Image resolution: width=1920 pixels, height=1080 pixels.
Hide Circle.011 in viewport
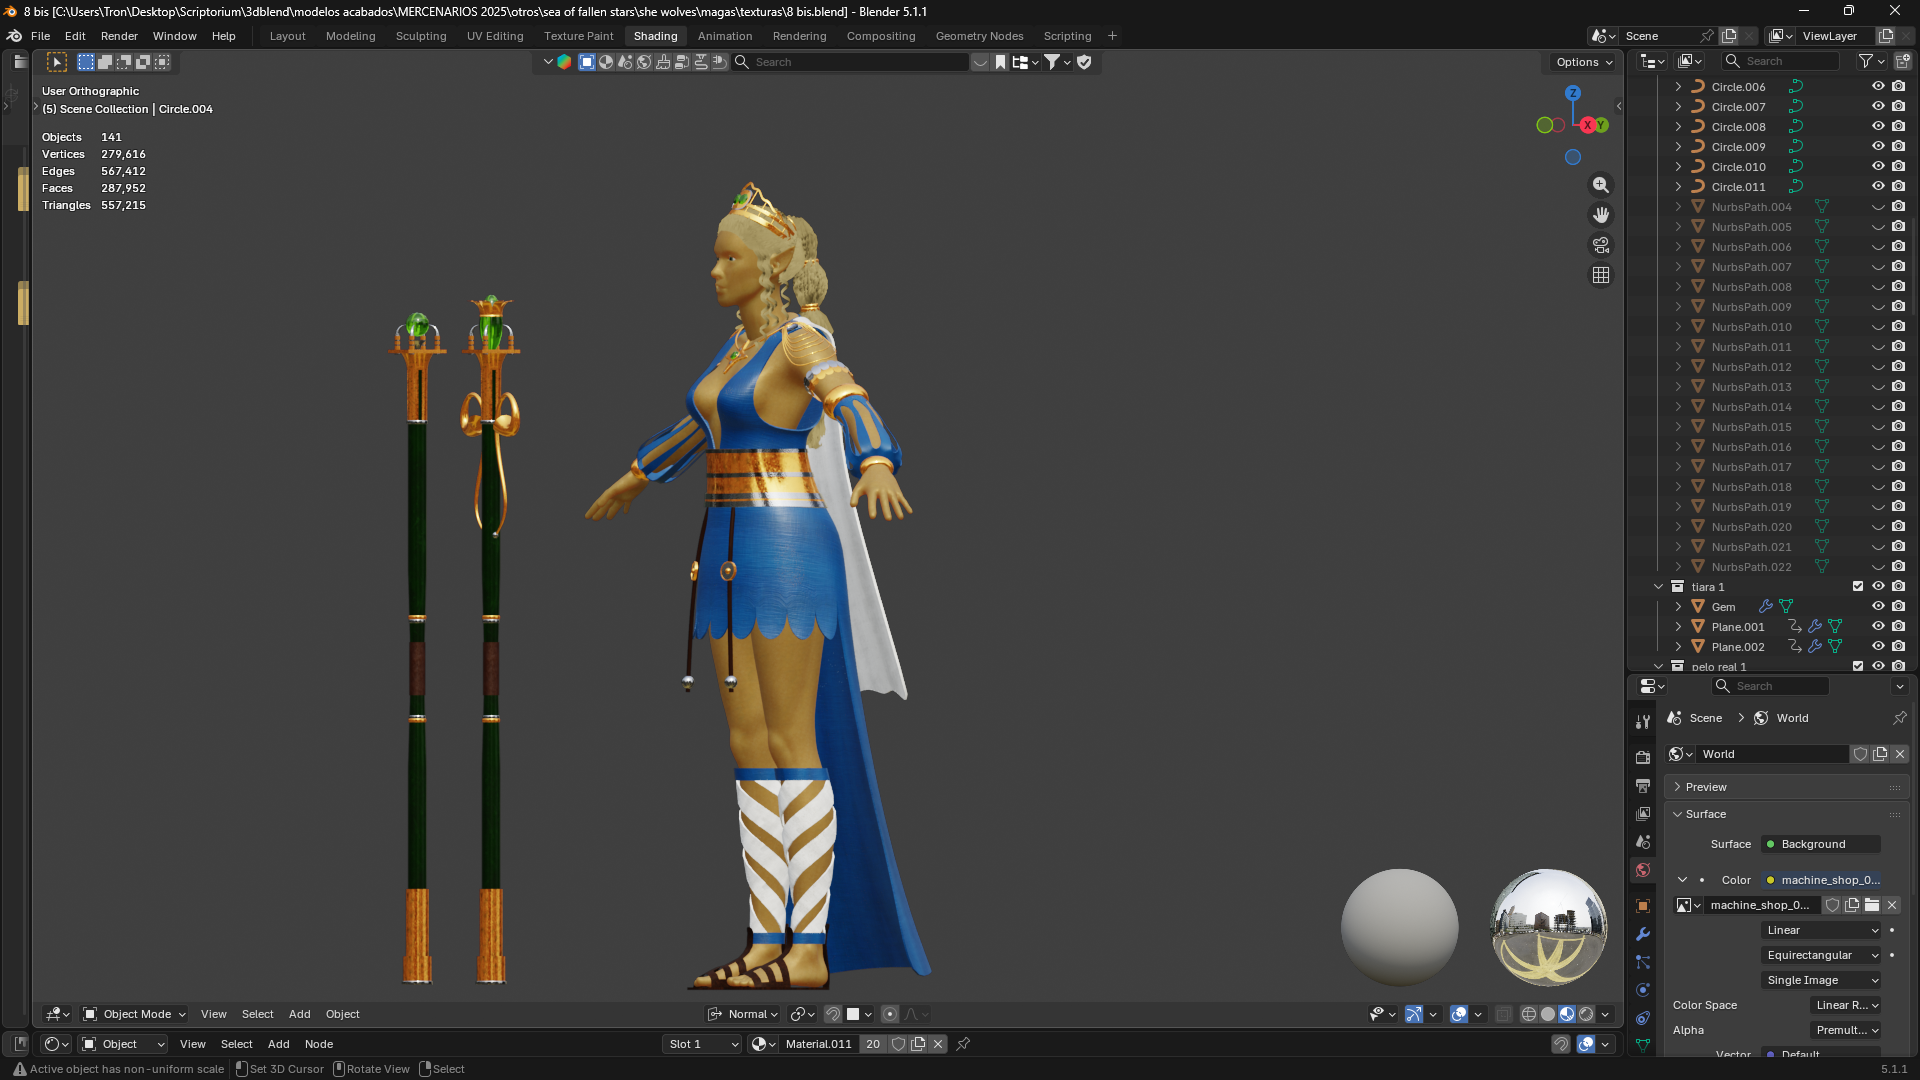click(x=1878, y=187)
